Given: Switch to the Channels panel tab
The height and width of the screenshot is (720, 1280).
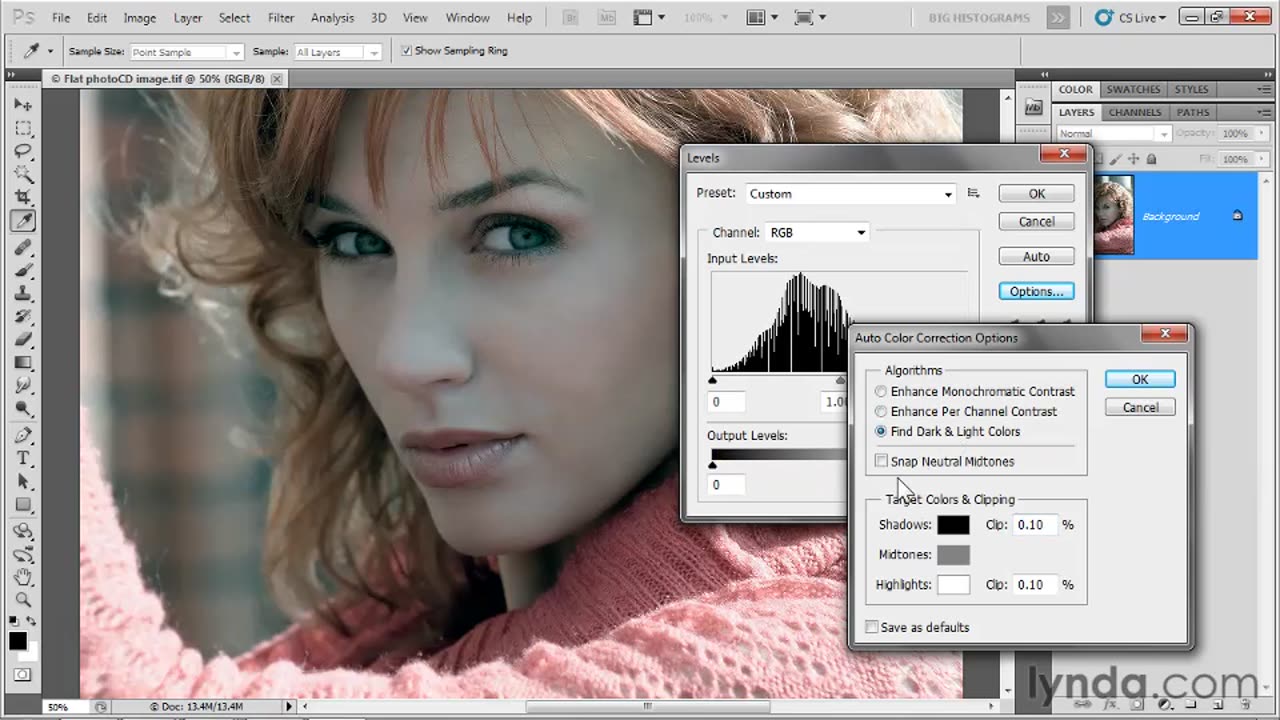Looking at the screenshot, I should pos(1135,112).
